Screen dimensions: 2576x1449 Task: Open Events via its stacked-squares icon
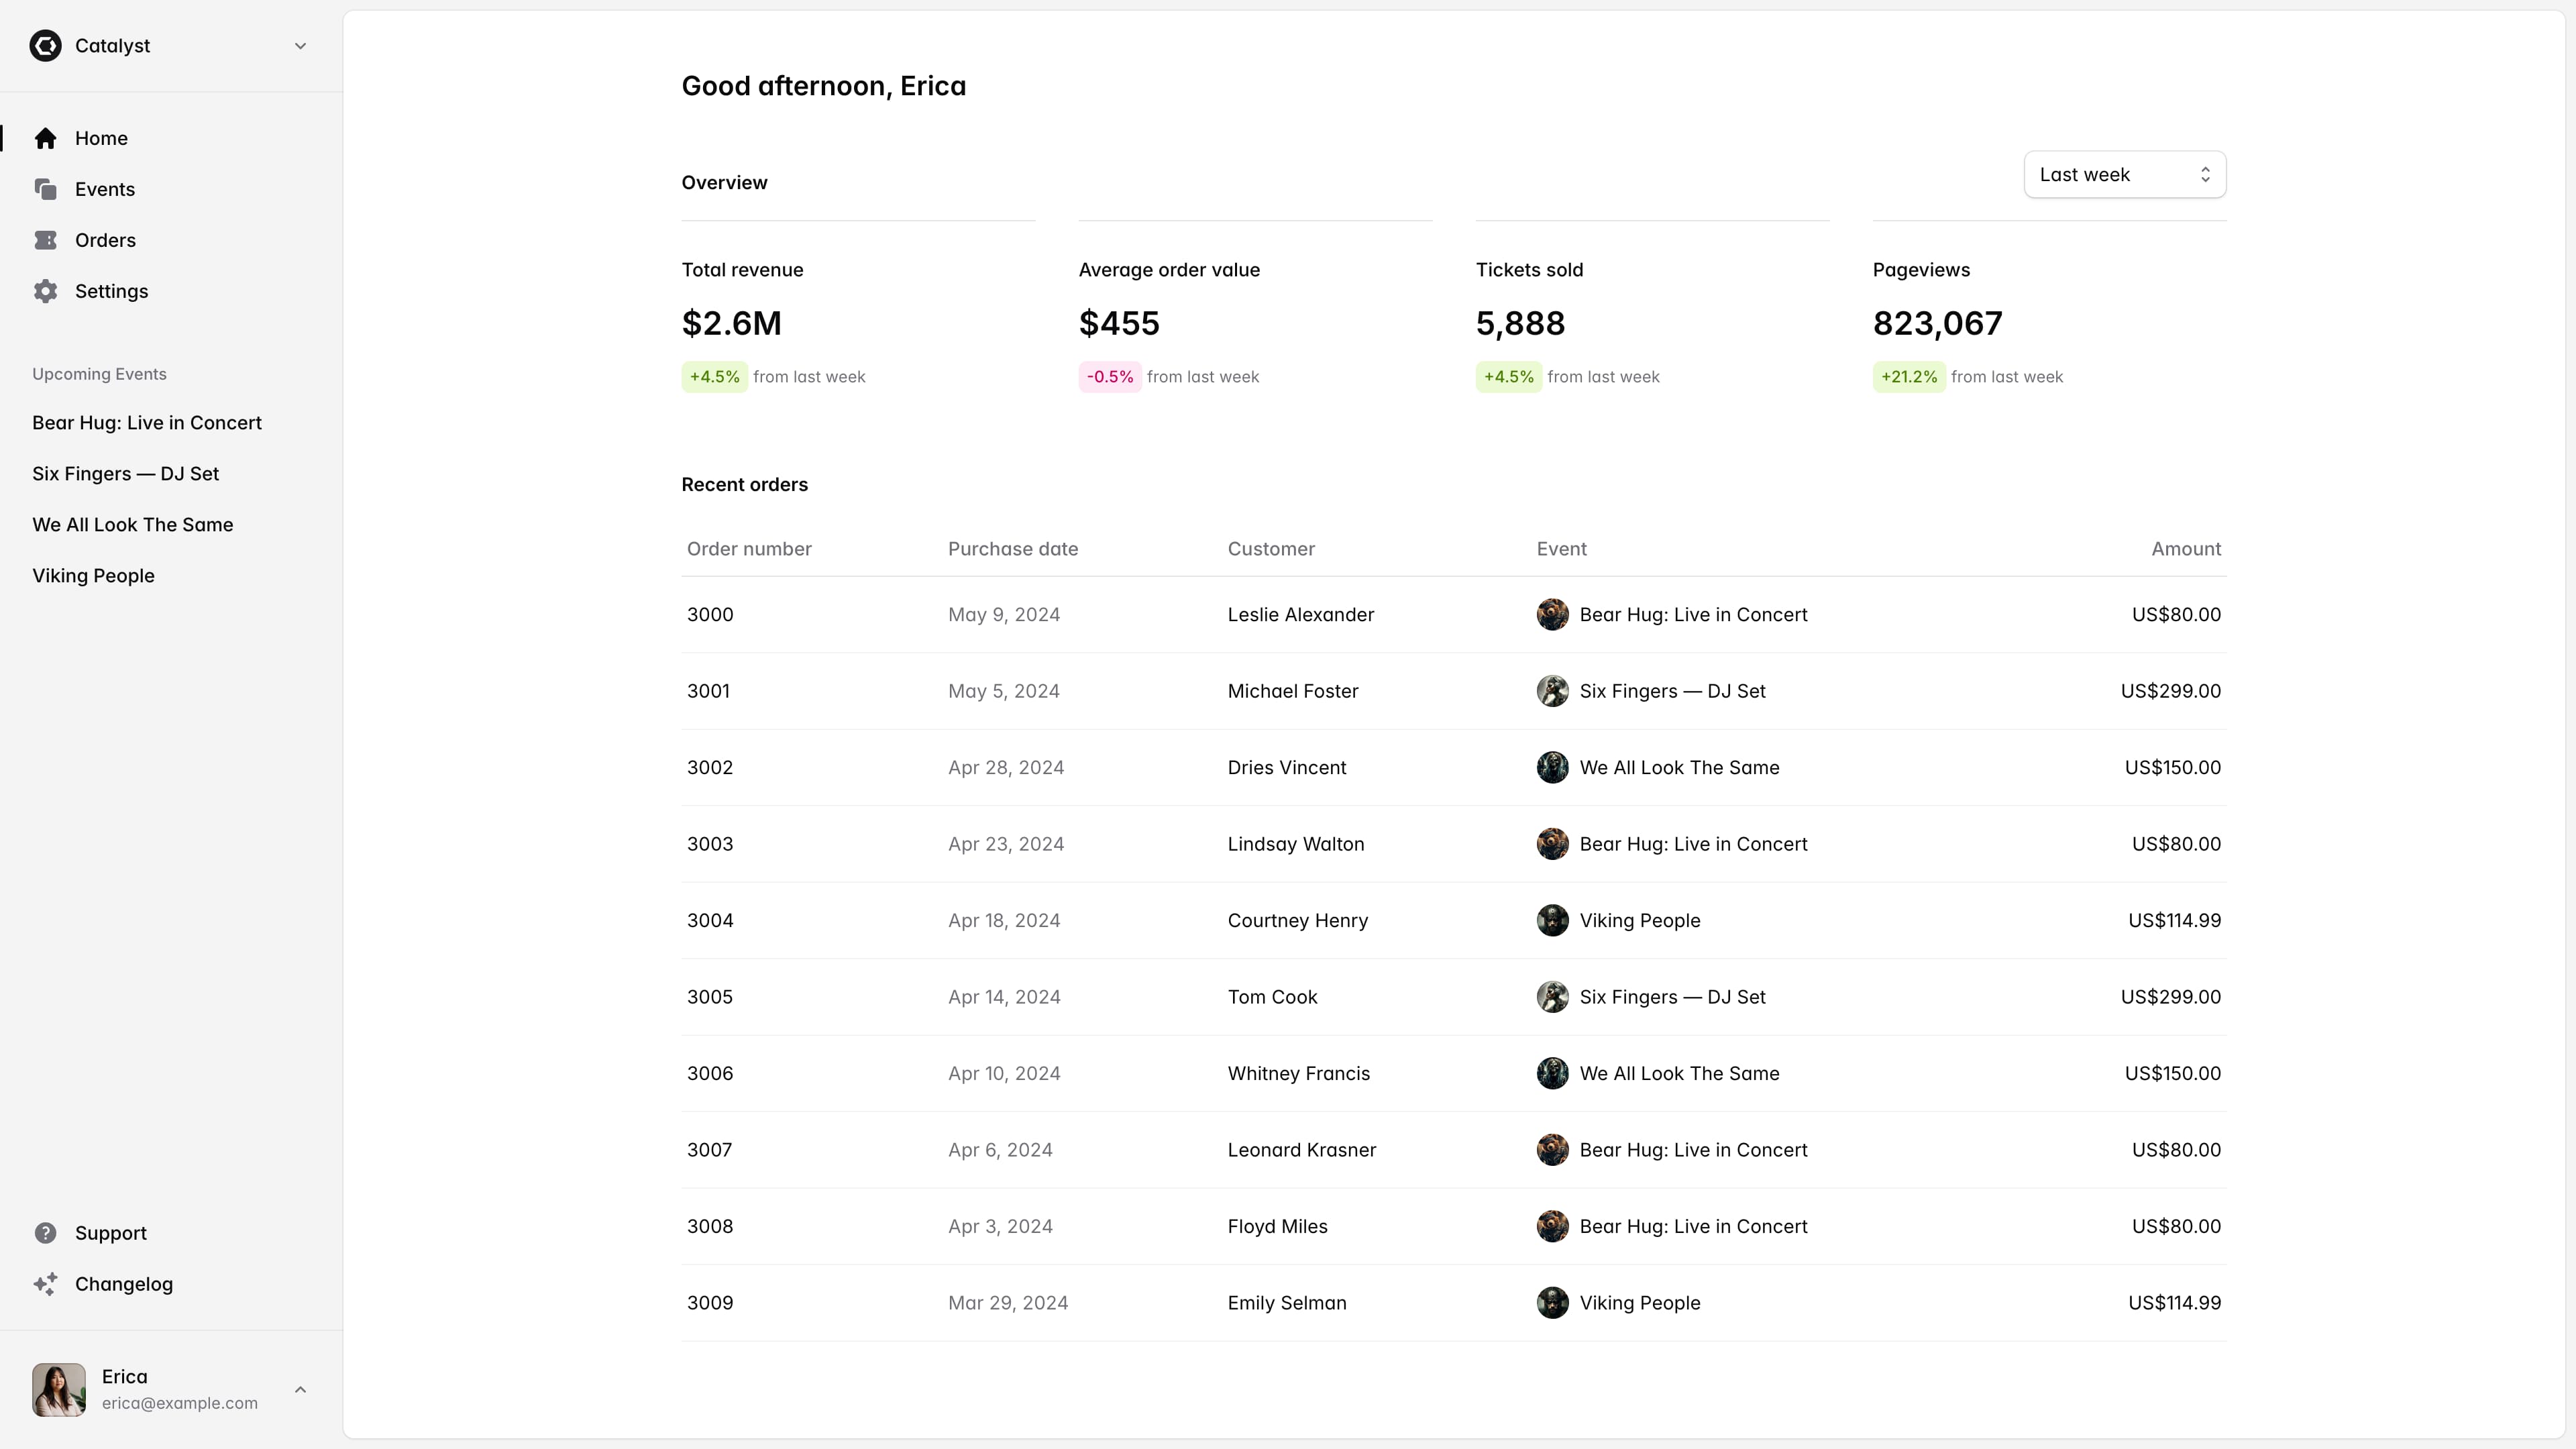[45, 189]
